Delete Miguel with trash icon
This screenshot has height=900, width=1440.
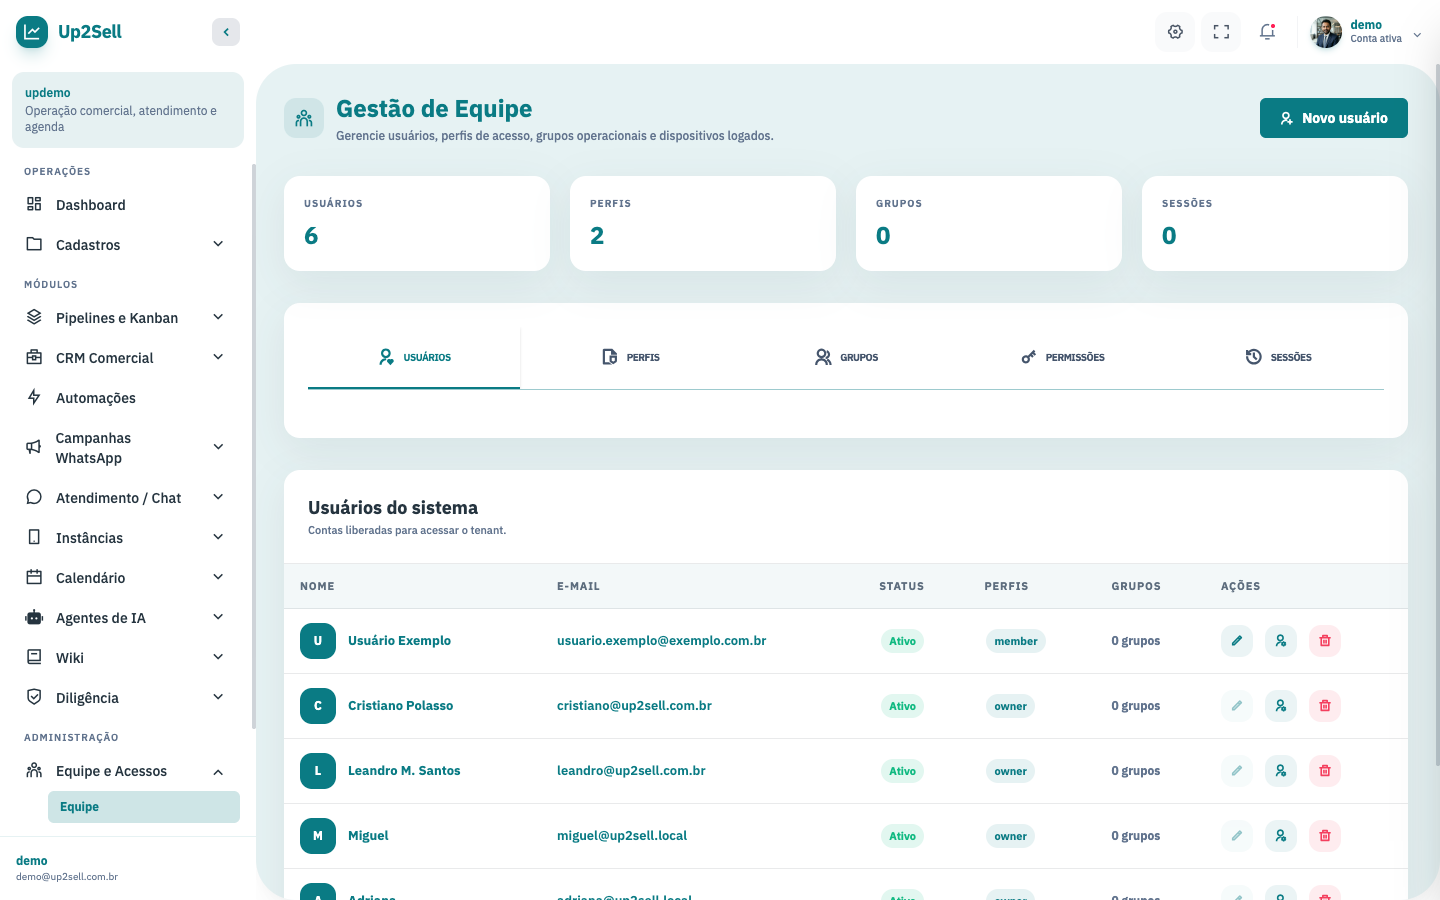(1325, 836)
